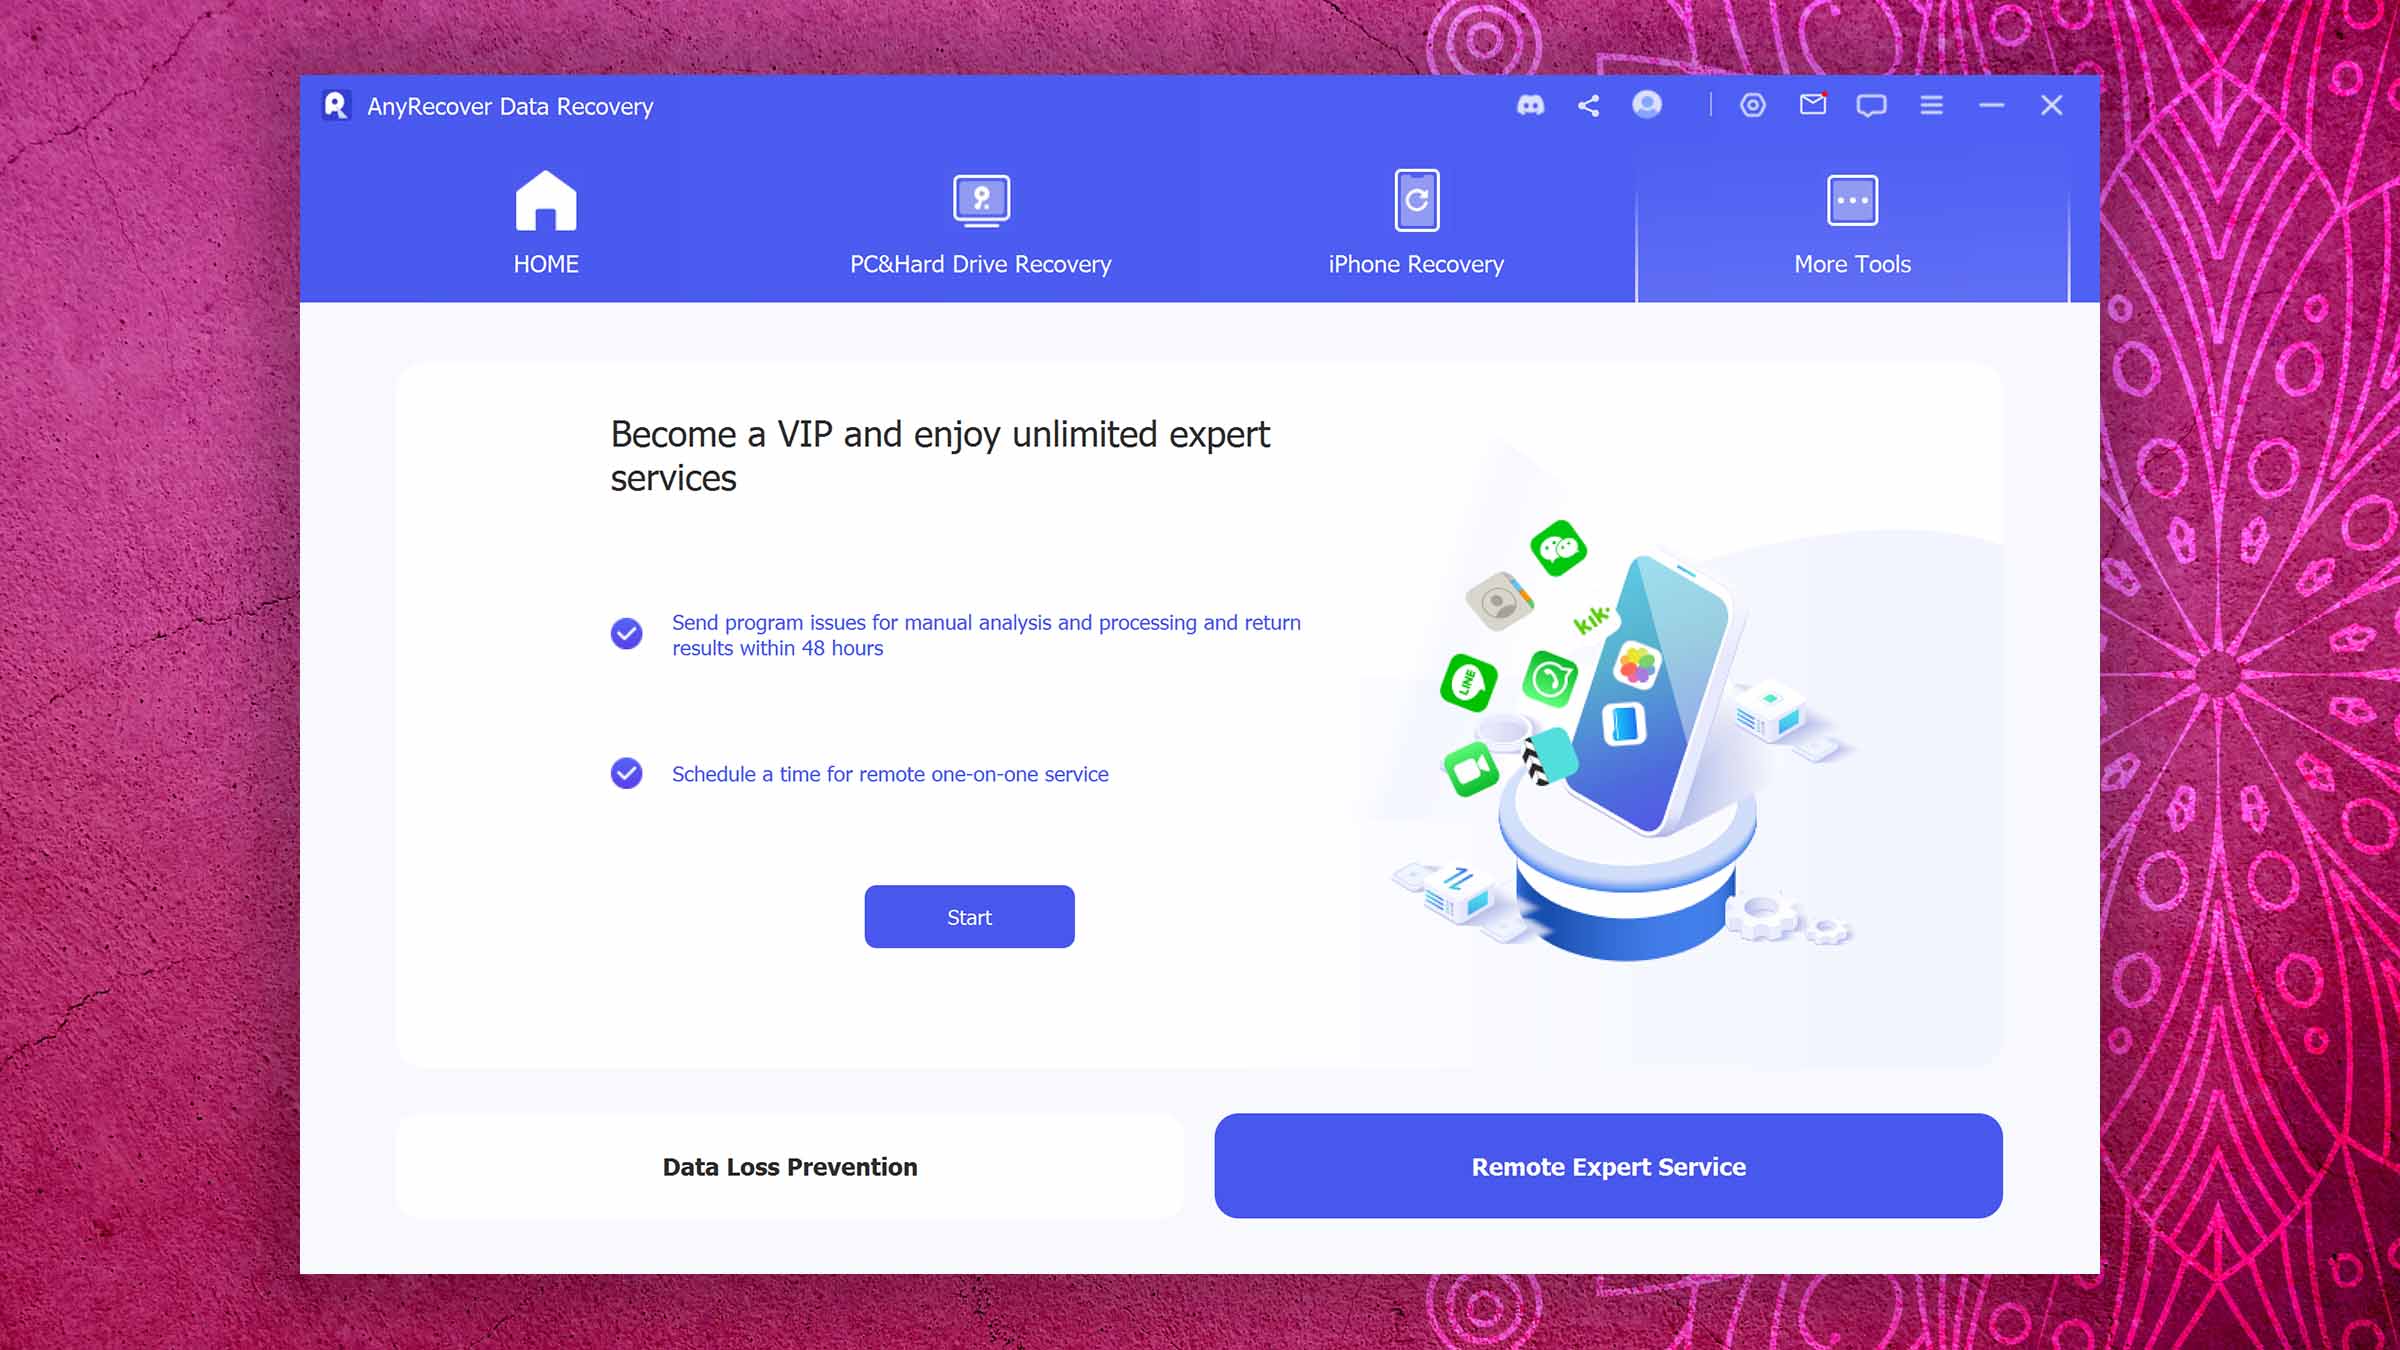The width and height of the screenshot is (2400, 1350).
Task: Minimize the AnyRecover window
Action: (1991, 105)
